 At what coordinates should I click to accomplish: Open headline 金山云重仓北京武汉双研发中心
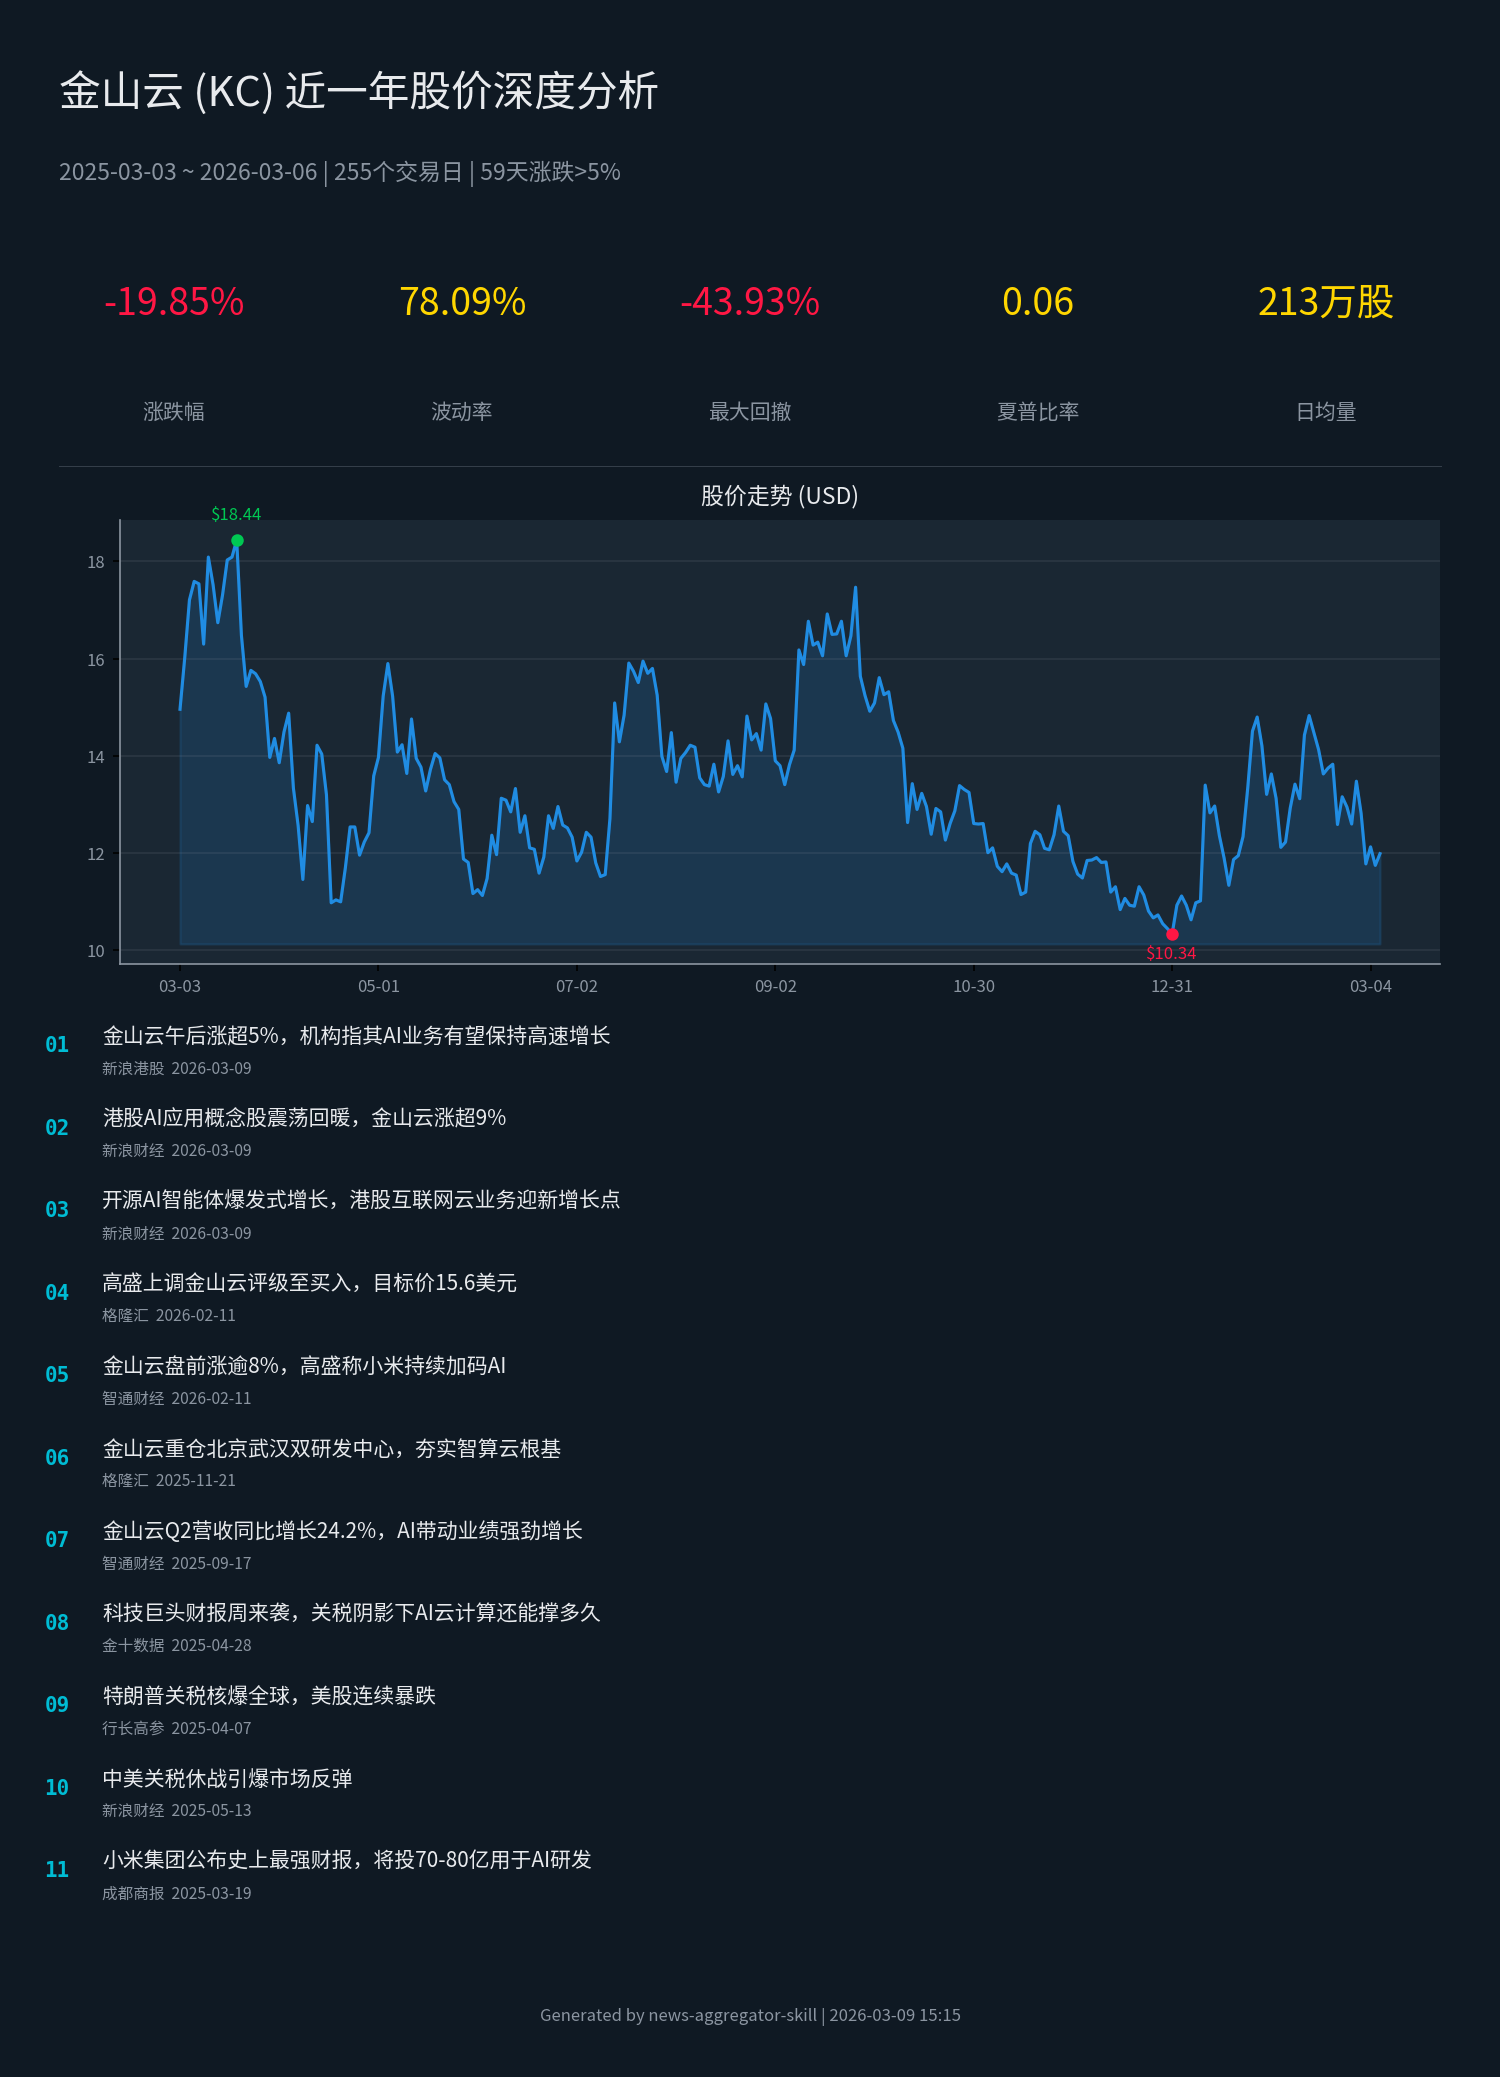(x=332, y=1449)
